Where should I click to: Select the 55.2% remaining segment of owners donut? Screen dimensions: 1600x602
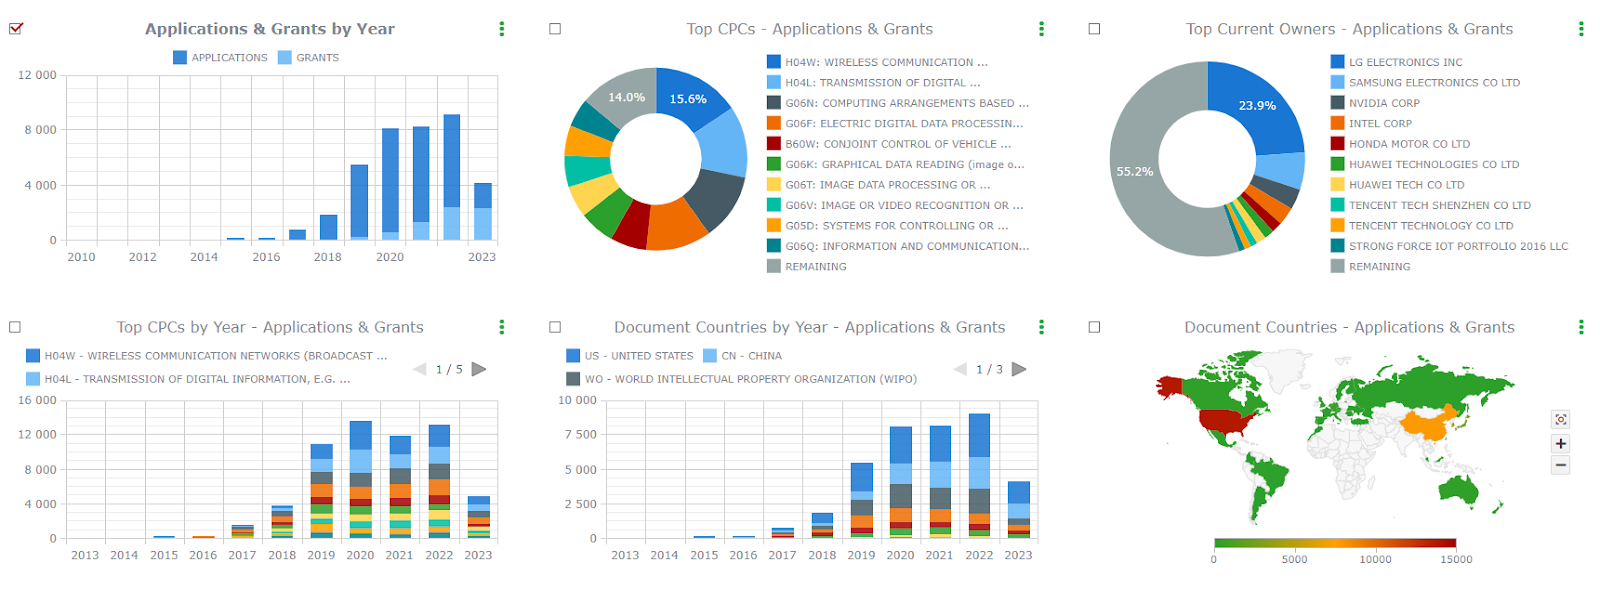(1135, 172)
